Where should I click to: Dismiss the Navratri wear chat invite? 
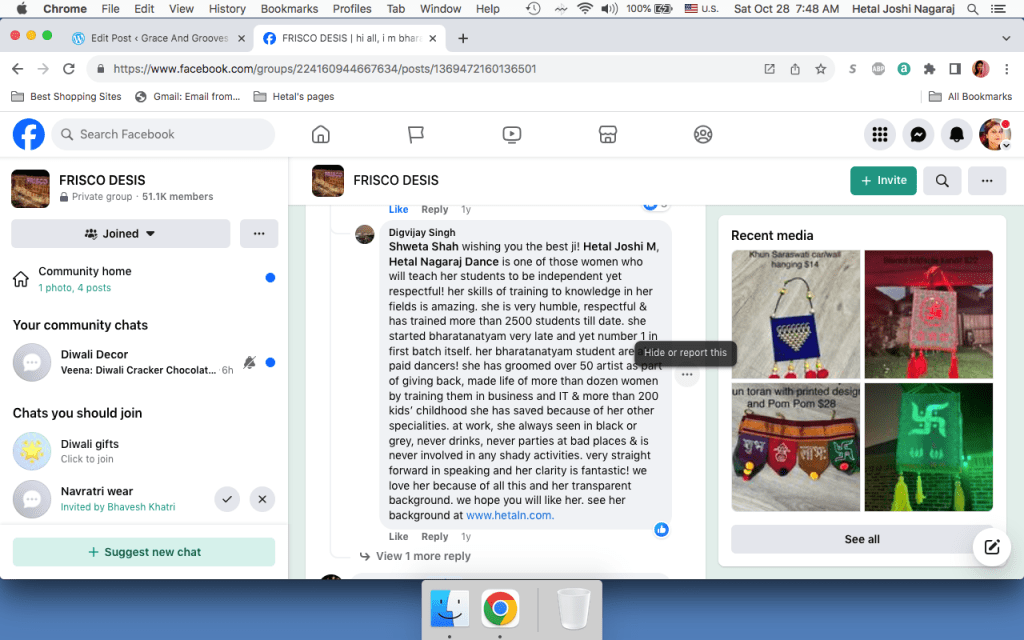[262, 498]
